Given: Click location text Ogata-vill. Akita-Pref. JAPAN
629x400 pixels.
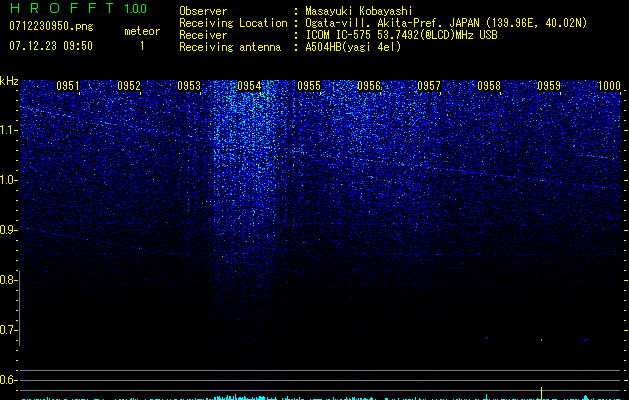Looking at the screenshot, I should tap(392, 23).
